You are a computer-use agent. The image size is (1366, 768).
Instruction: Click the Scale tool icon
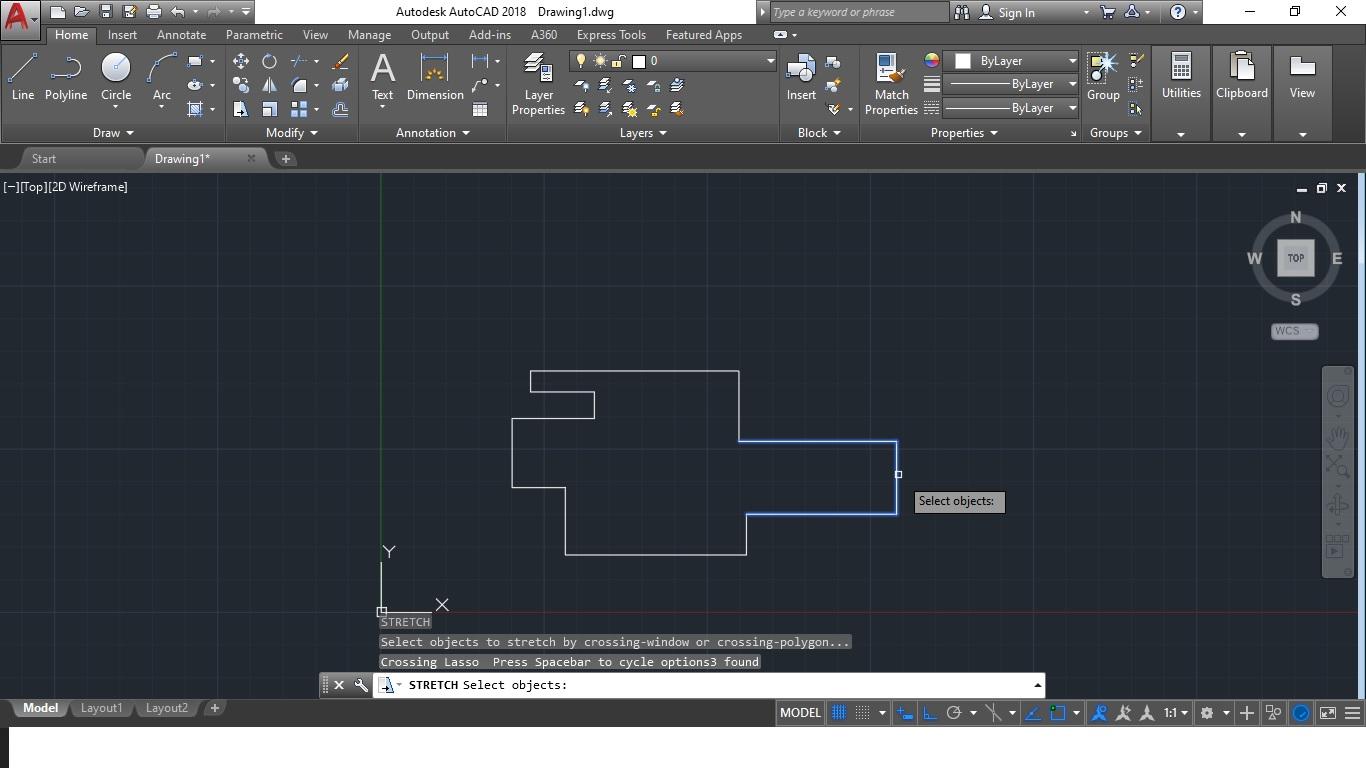click(269, 109)
